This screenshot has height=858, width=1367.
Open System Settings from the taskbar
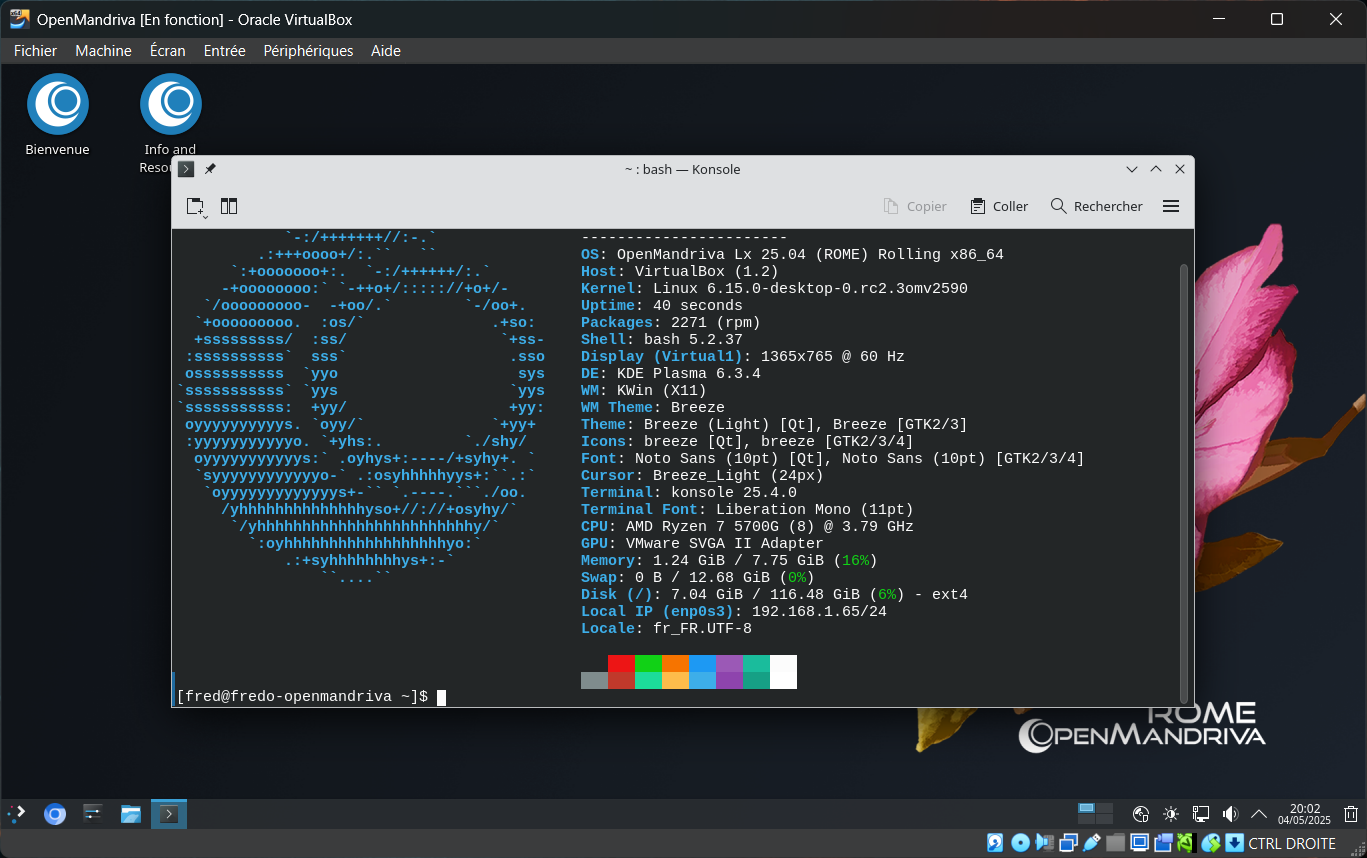93,814
